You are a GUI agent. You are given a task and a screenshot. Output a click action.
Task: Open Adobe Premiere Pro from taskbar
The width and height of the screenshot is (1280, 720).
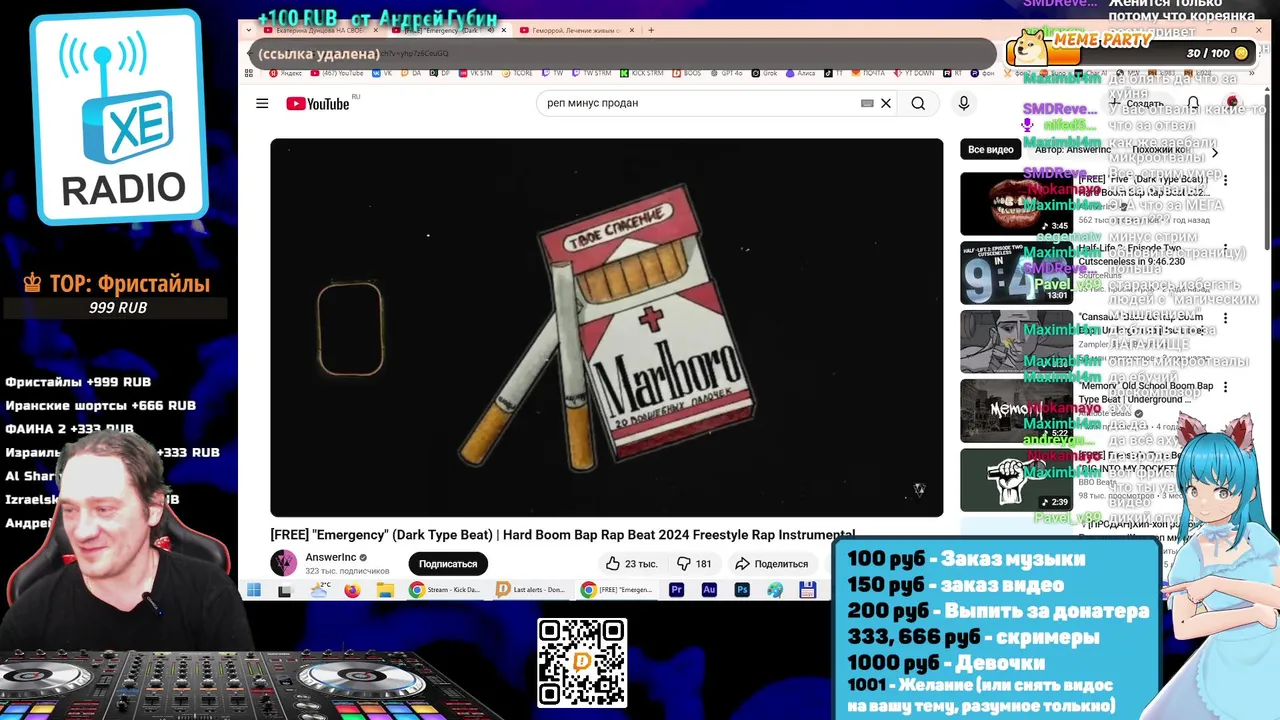tap(677, 590)
